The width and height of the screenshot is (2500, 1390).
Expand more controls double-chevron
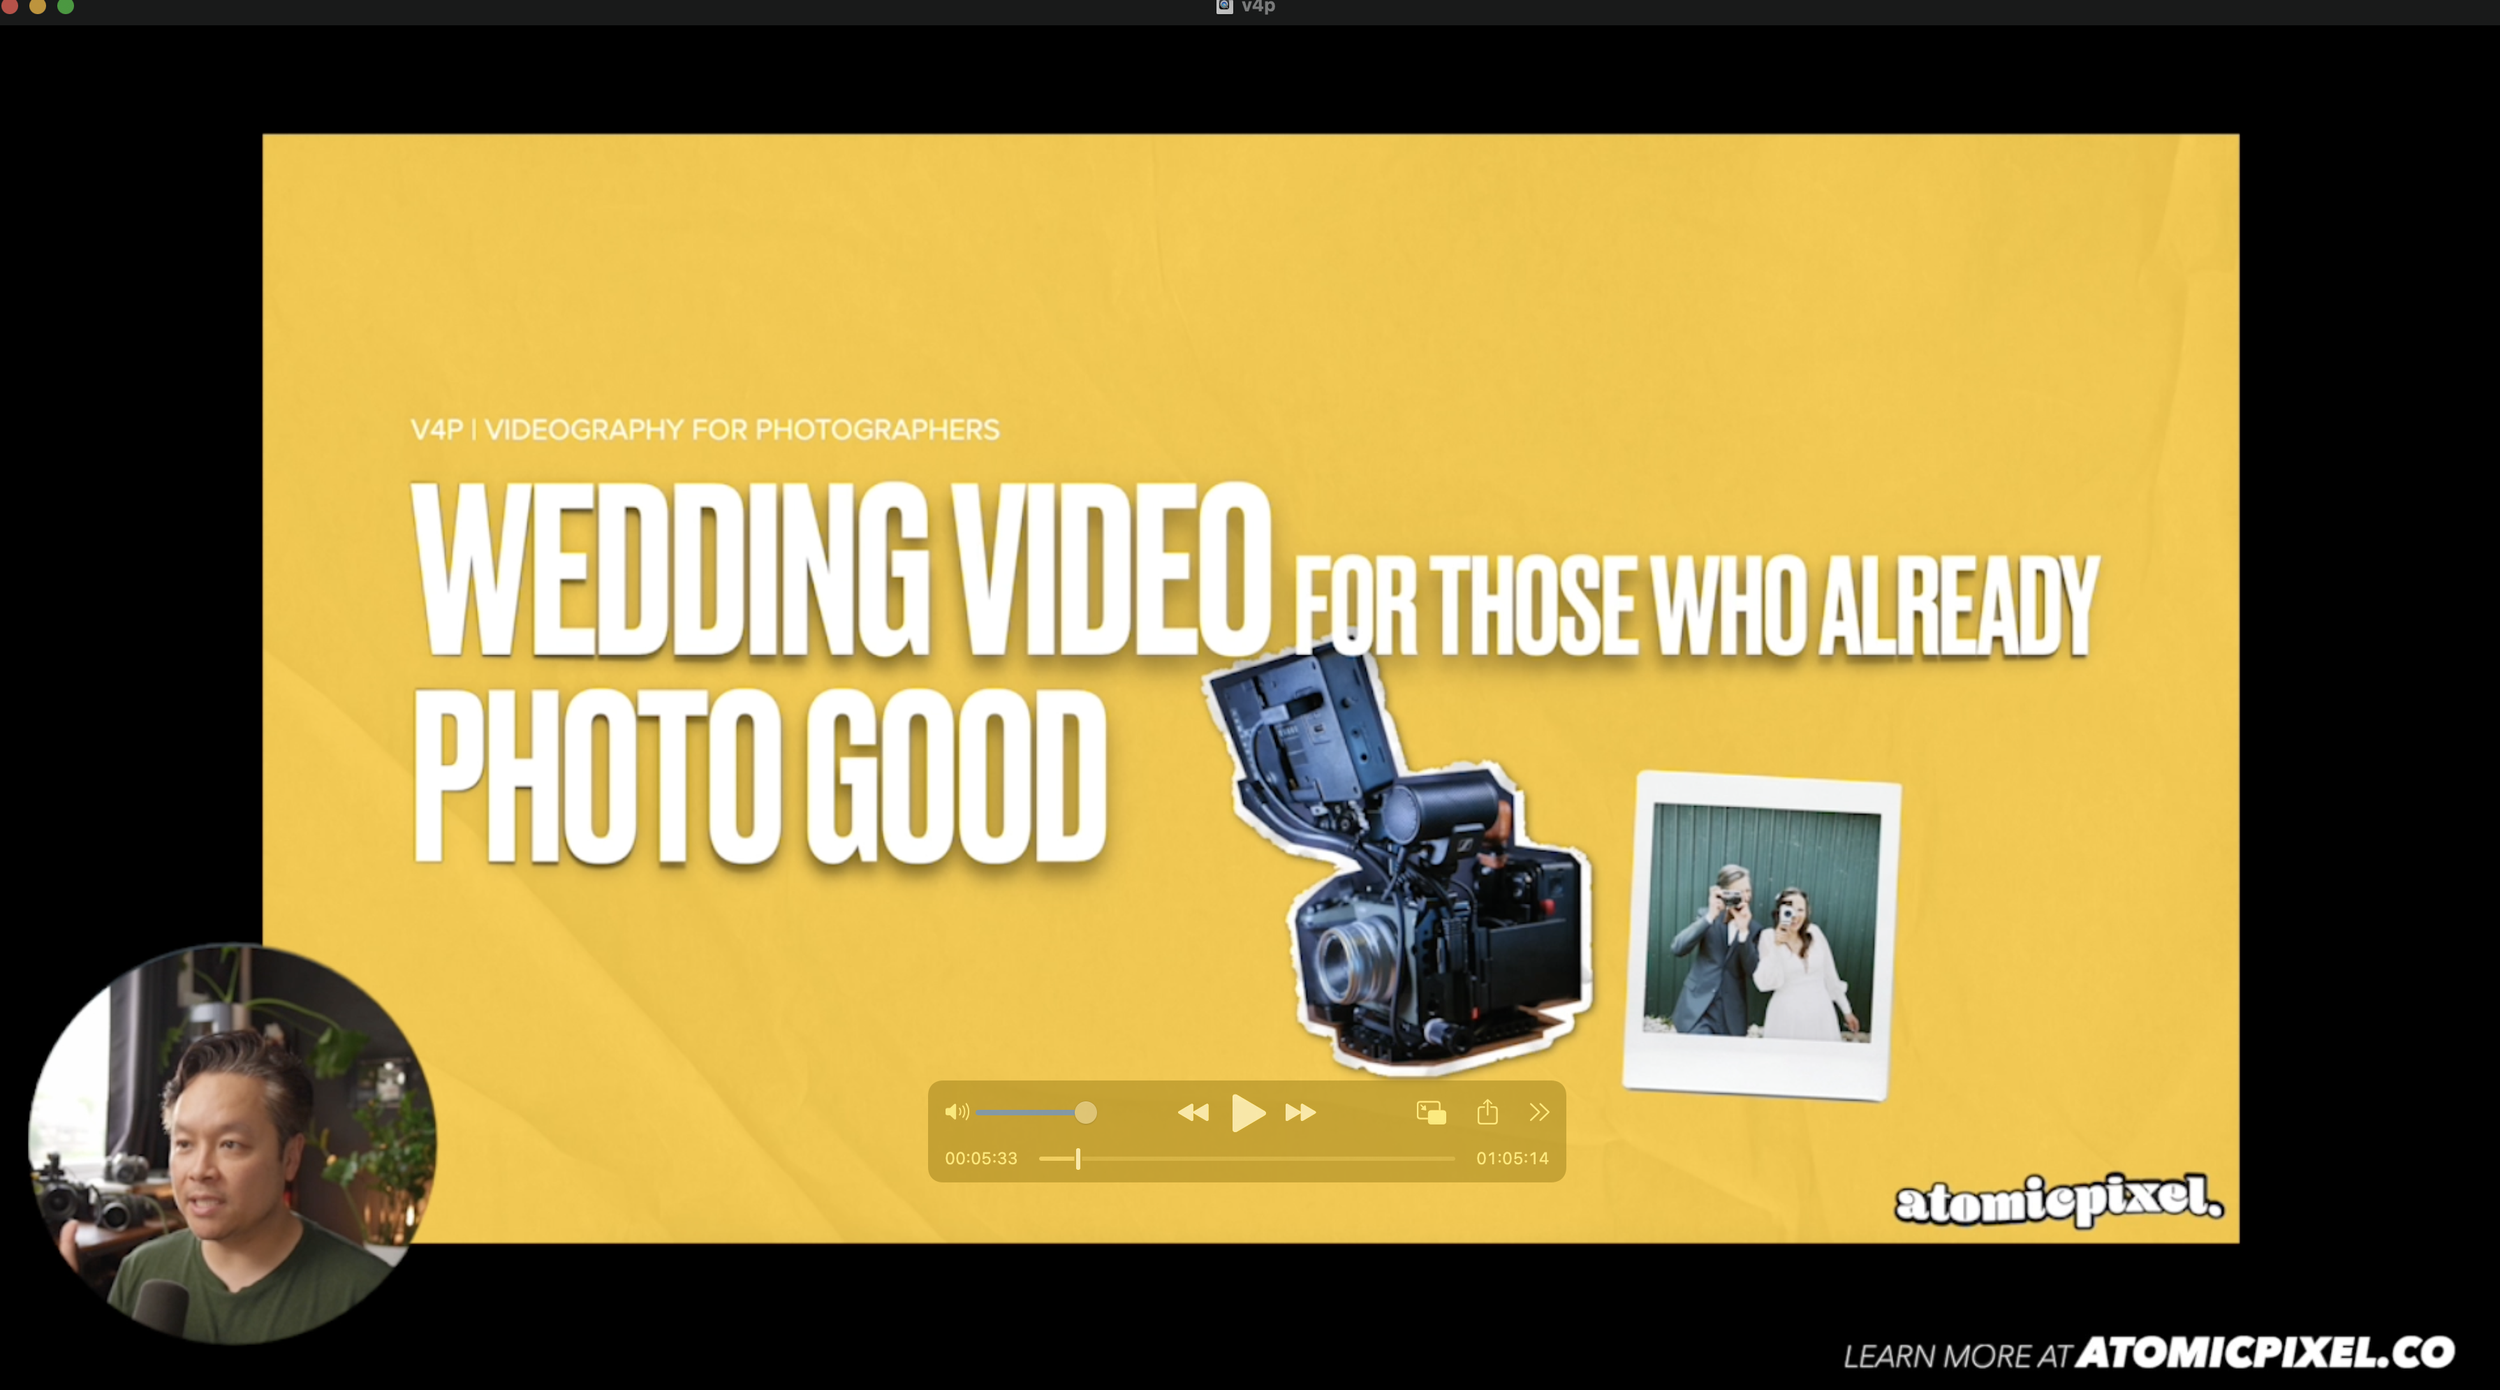[x=1539, y=1112]
